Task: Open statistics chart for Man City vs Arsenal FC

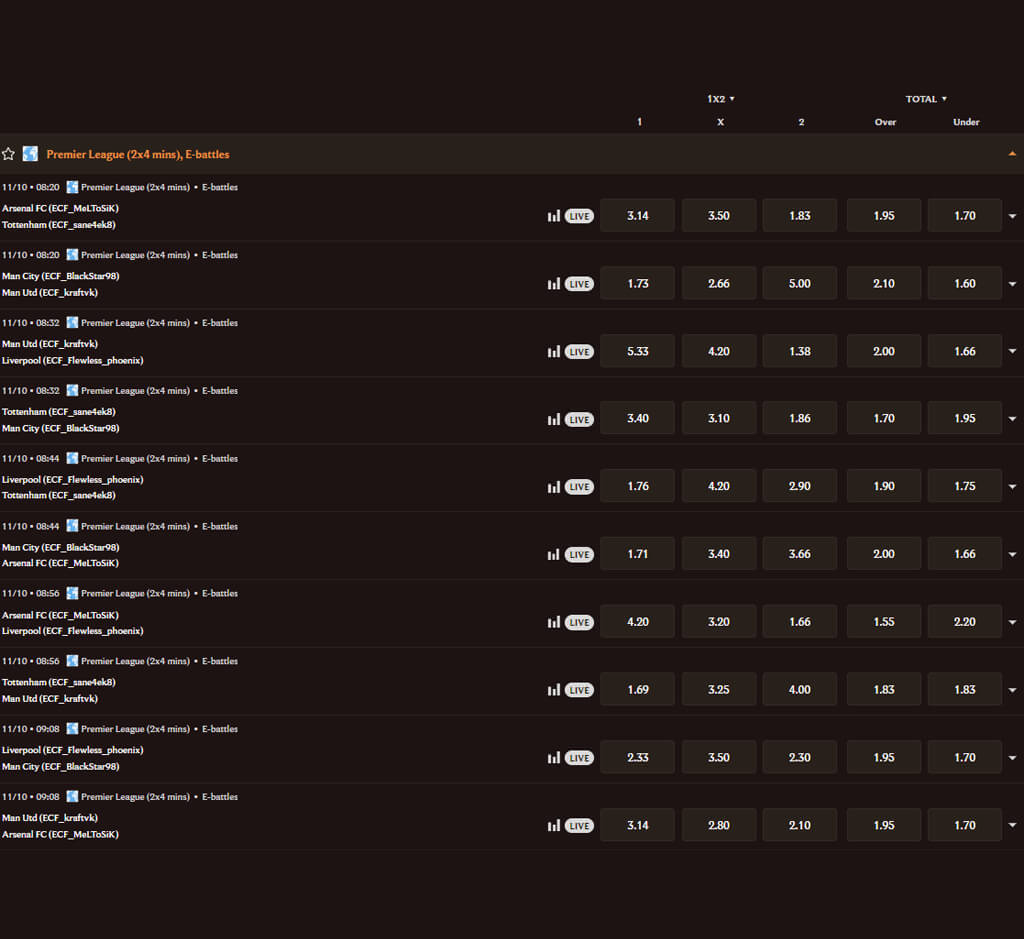Action: click(554, 555)
